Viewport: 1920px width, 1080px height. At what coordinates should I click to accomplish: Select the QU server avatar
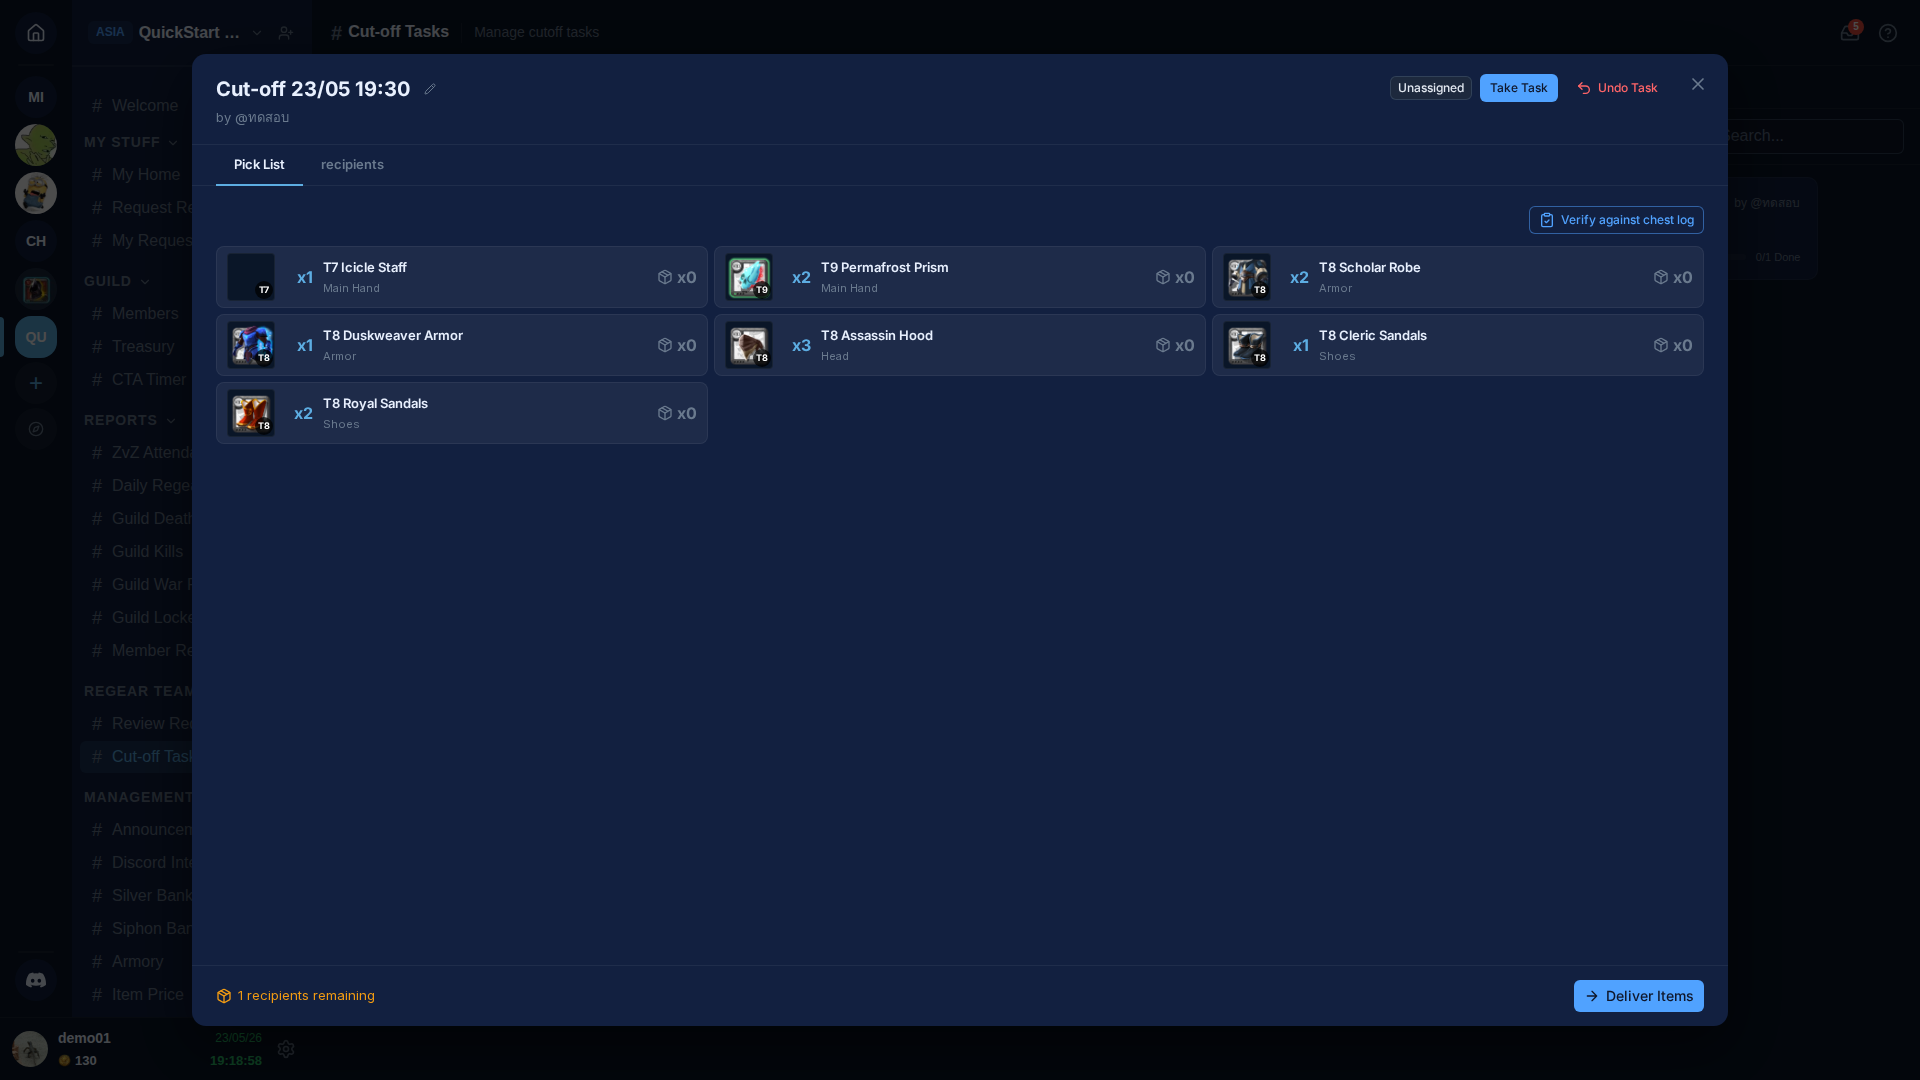36,337
